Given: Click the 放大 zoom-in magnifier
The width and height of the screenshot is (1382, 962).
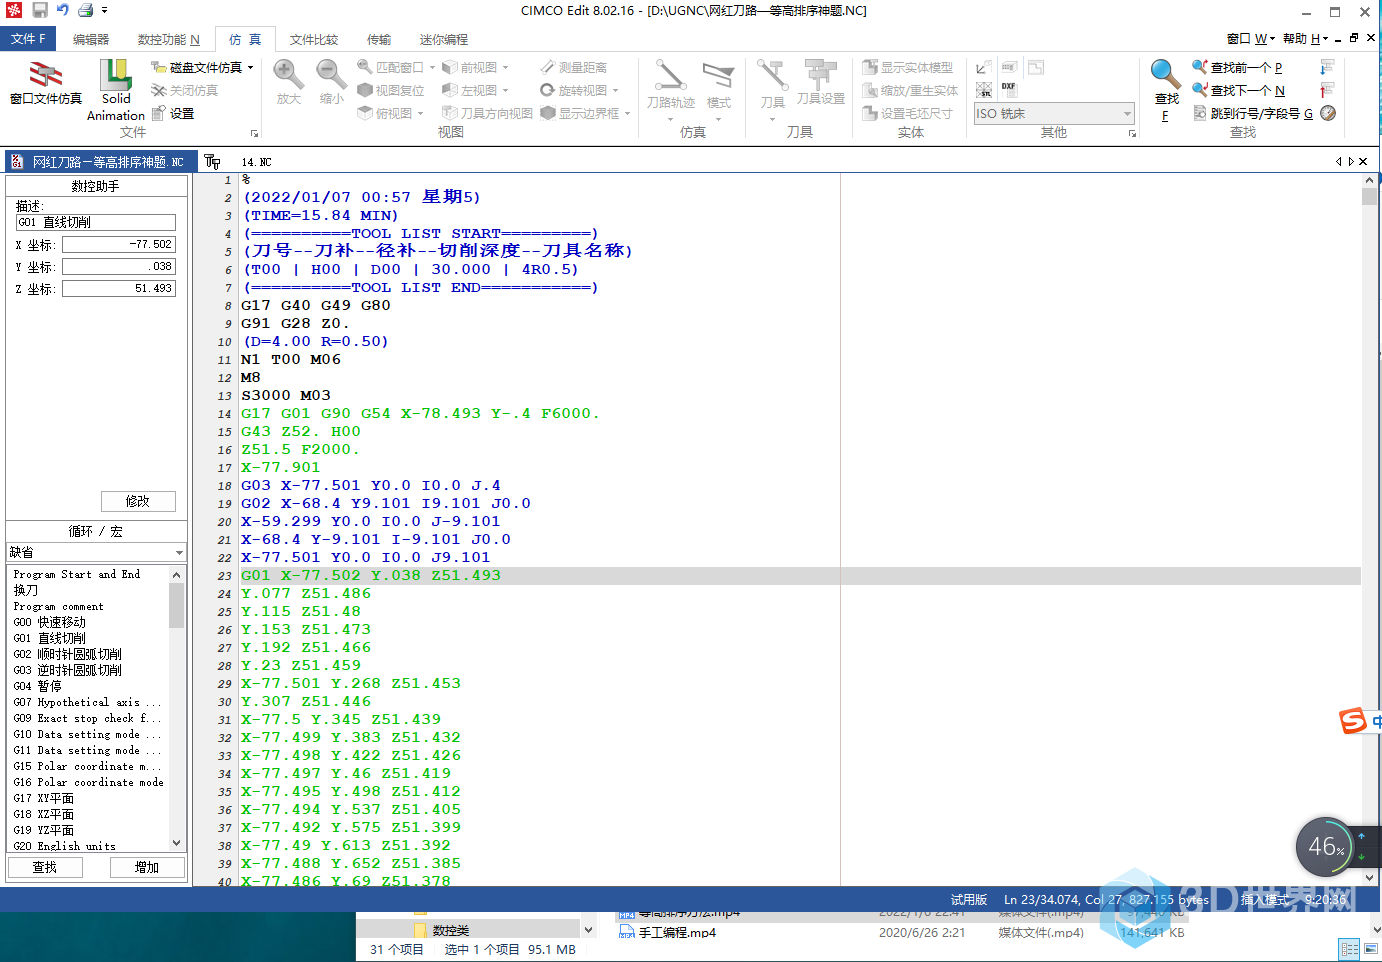Looking at the screenshot, I should pyautogui.click(x=288, y=82).
